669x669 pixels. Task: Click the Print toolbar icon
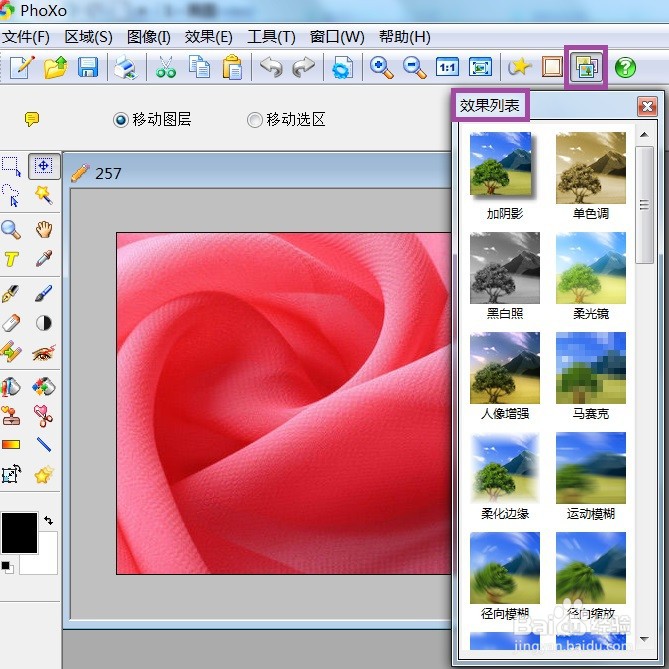coord(125,67)
